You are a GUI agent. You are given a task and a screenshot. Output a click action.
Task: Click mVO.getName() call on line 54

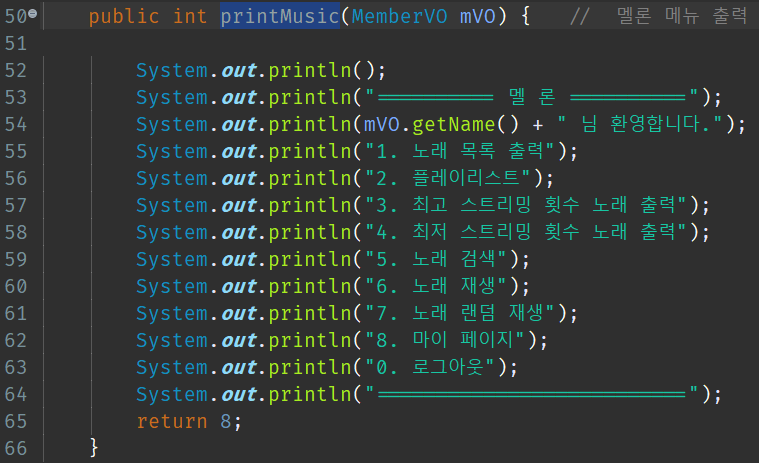(x=441, y=125)
